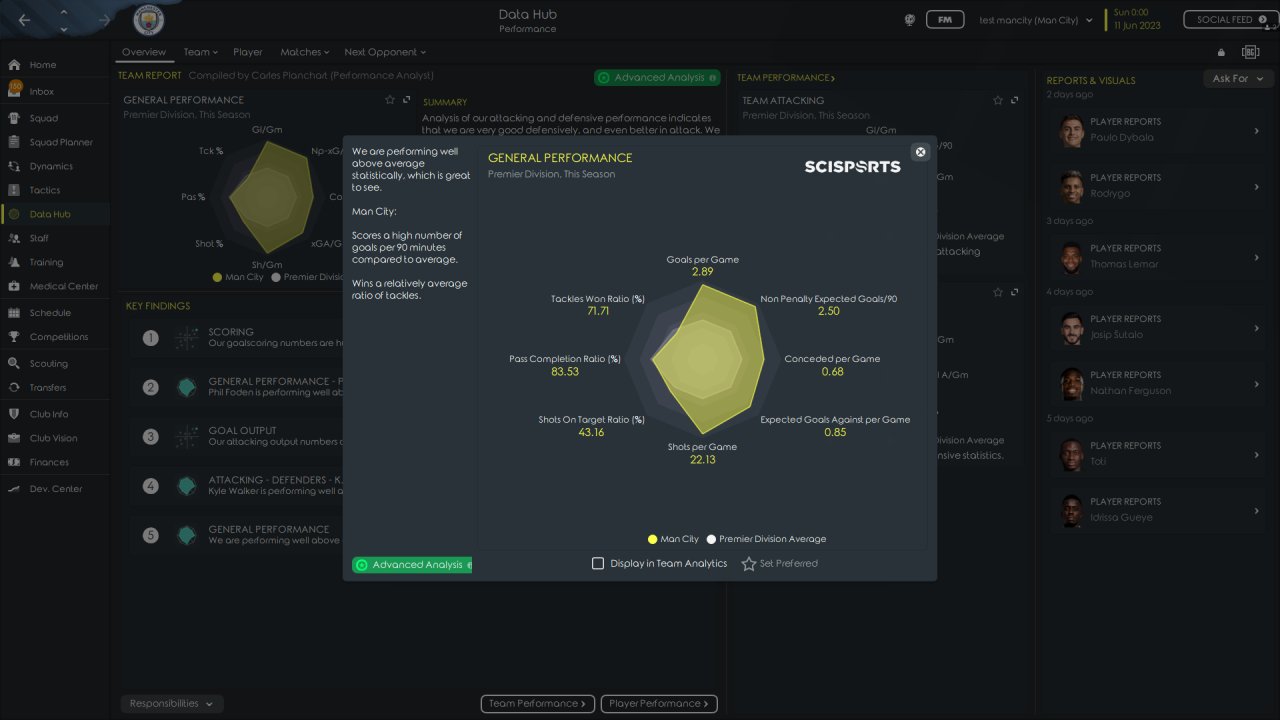Click the Man City yellow legend dot
The image size is (1280, 720).
point(652,539)
